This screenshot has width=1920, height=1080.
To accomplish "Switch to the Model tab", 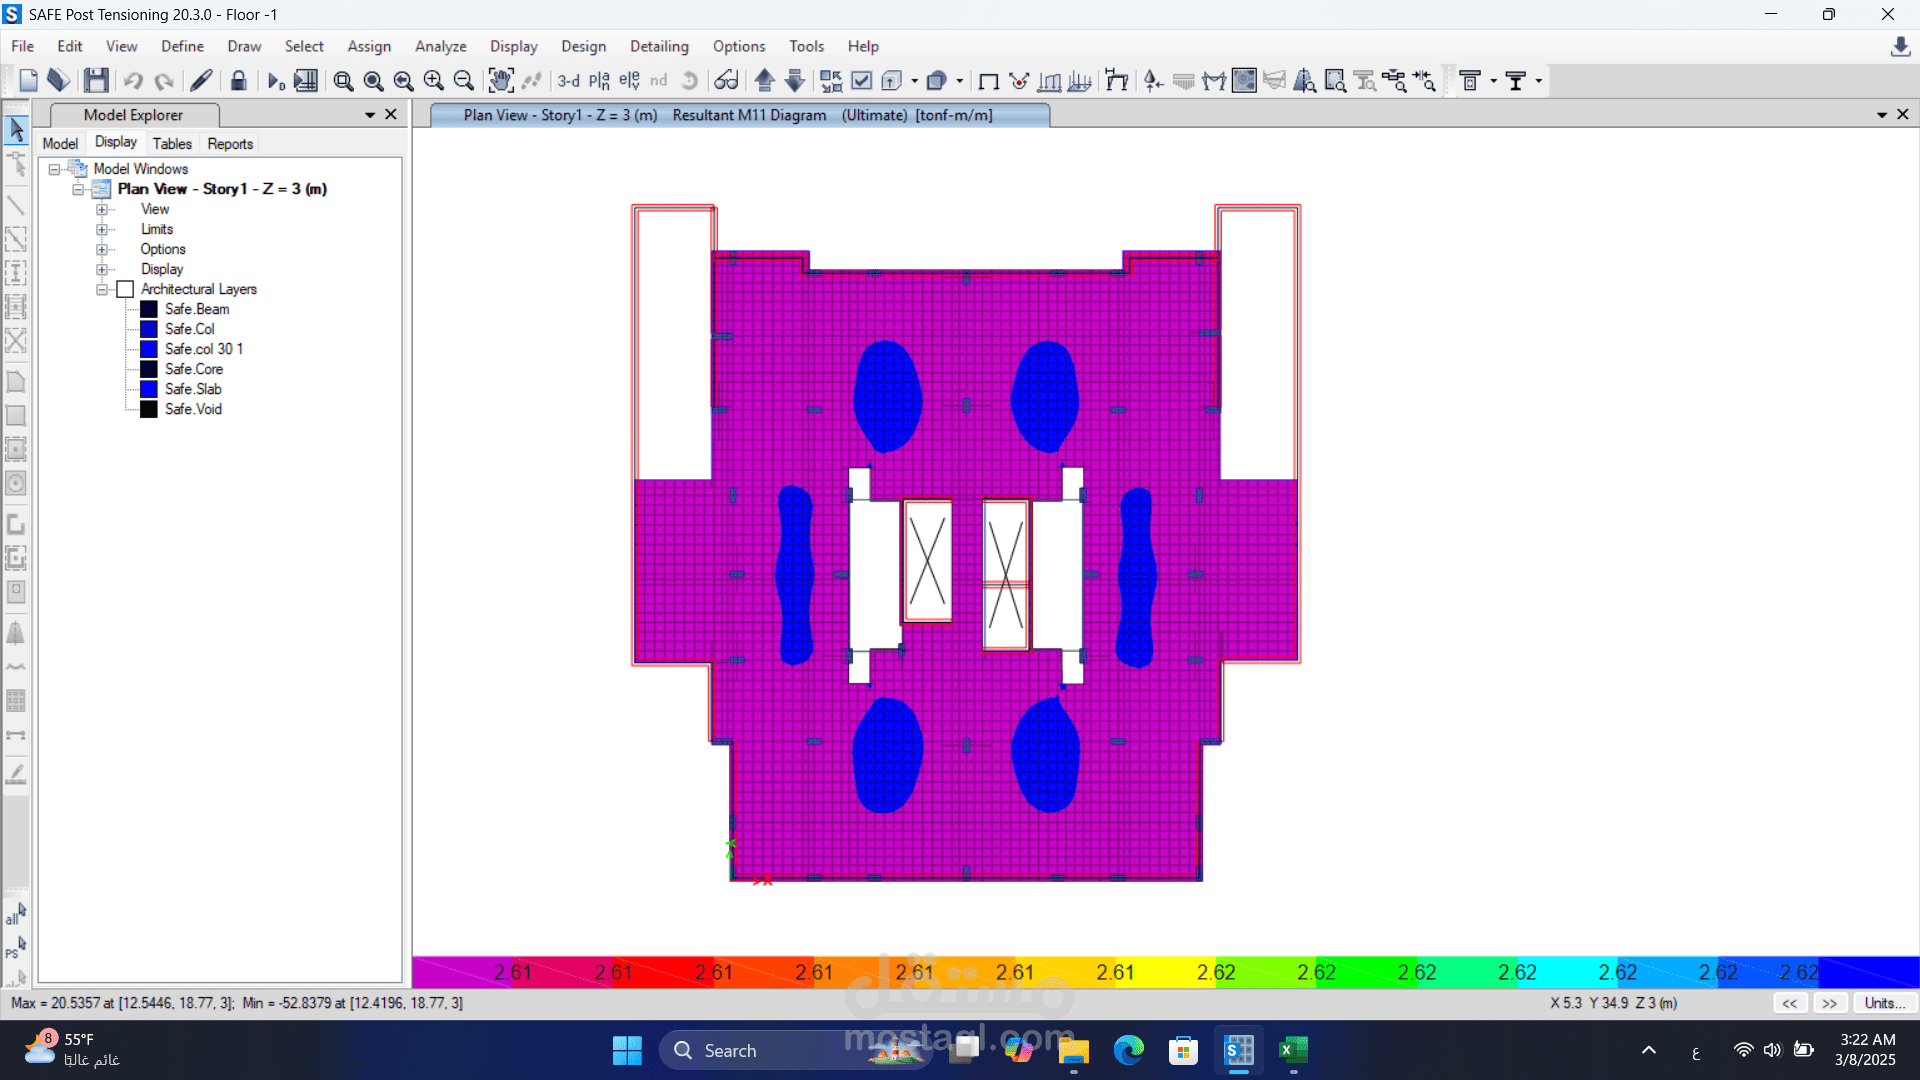I will (60, 144).
